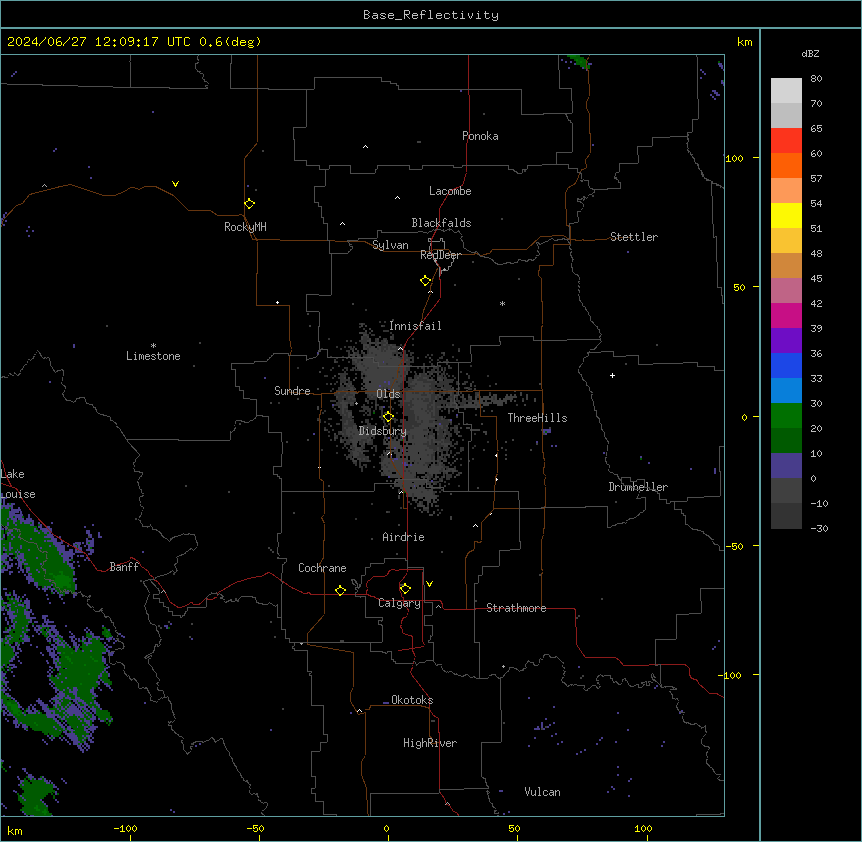Click the Innisfail city label
862x842 pixels.
pos(415,326)
